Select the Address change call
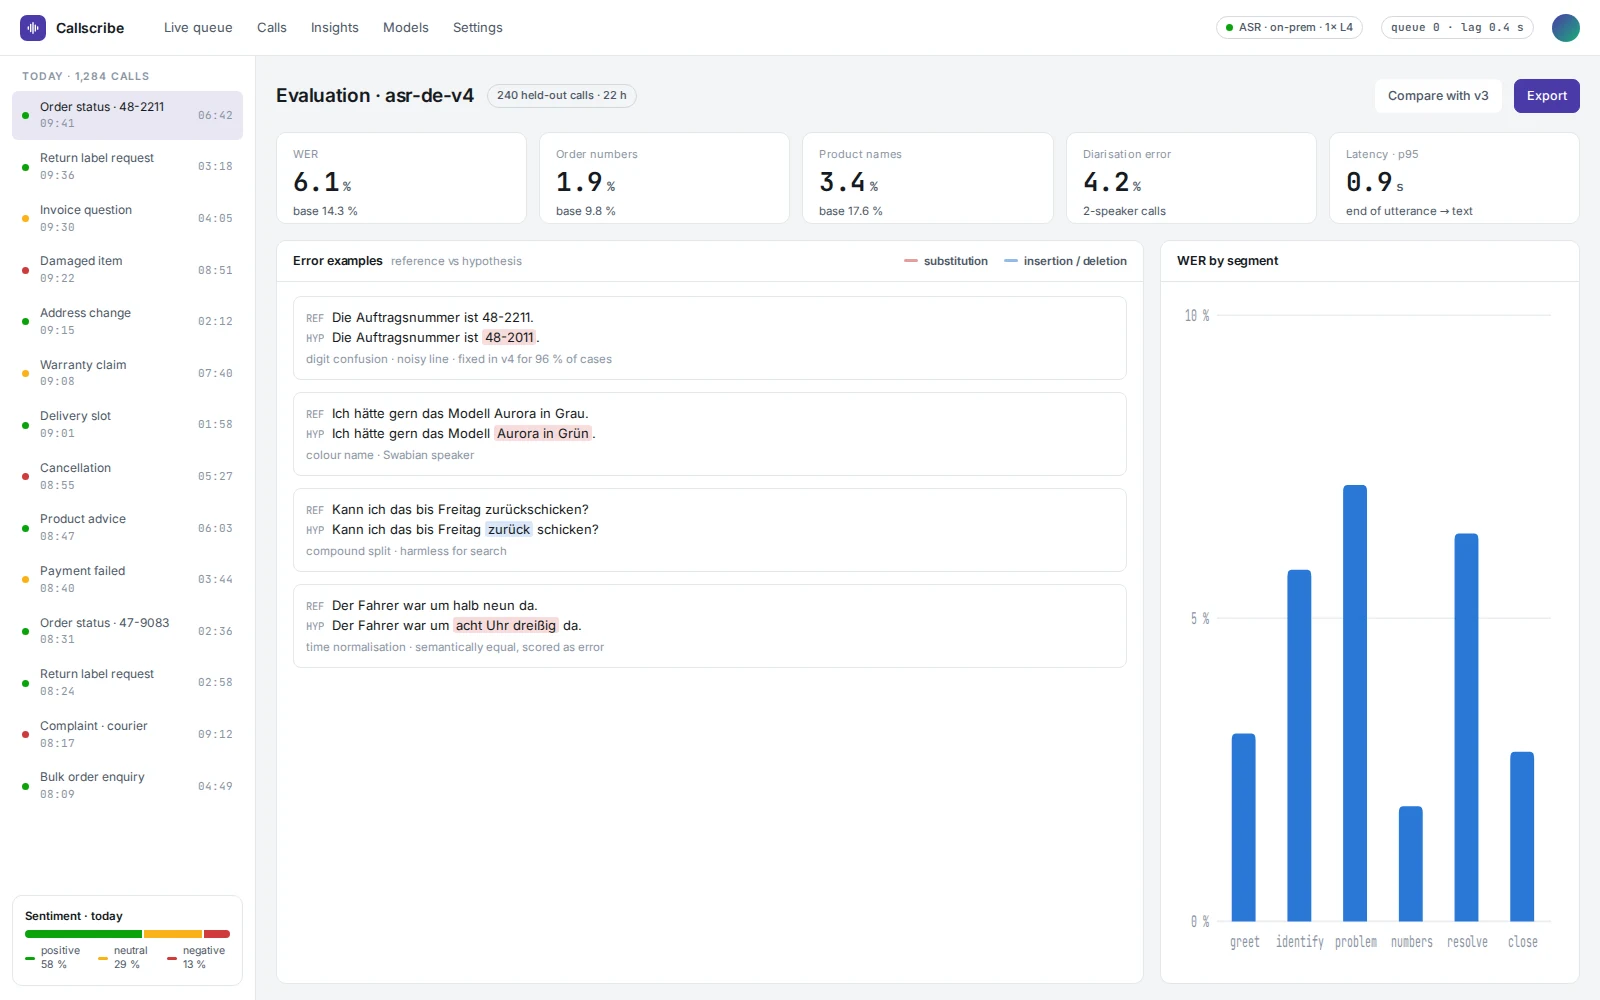This screenshot has height=1000, width=1600. tap(127, 321)
